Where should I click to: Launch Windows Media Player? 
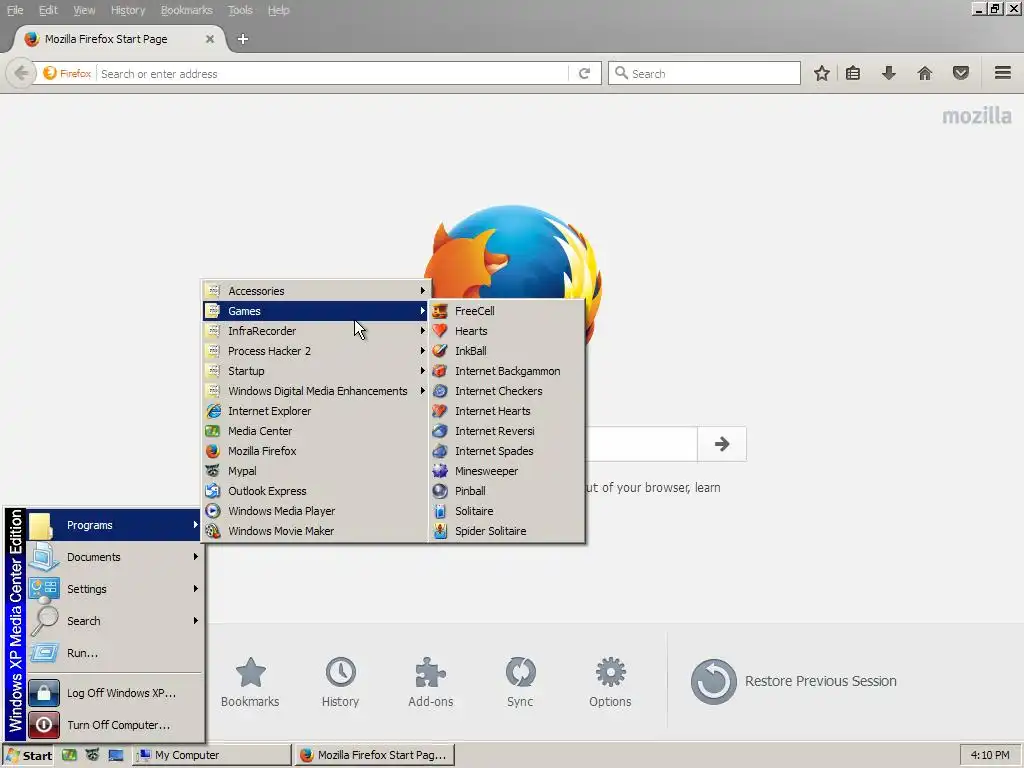pyautogui.click(x=315, y=511)
